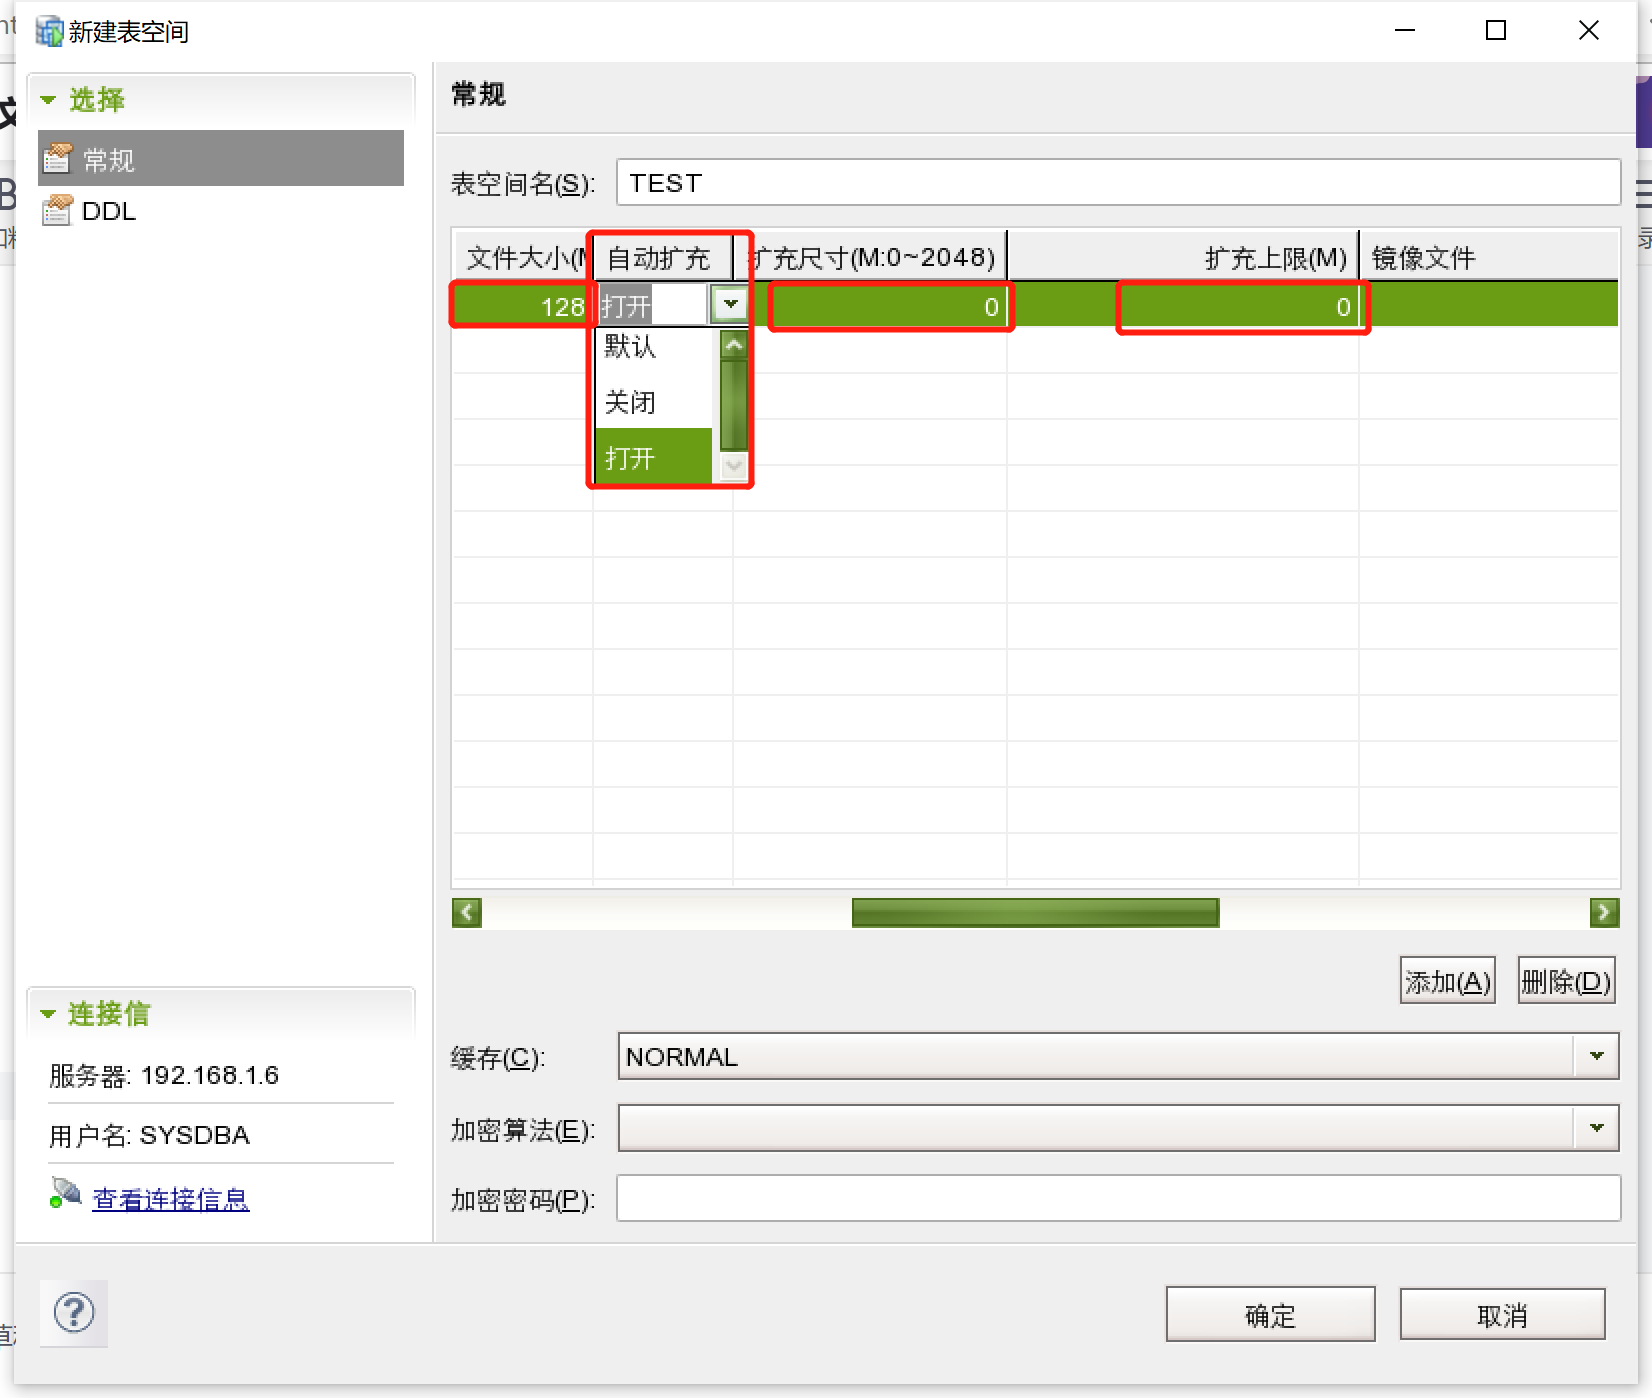Click the 扩充上限(M) column header
Image resolution: width=1652 pixels, height=1398 pixels.
tap(1183, 258)
